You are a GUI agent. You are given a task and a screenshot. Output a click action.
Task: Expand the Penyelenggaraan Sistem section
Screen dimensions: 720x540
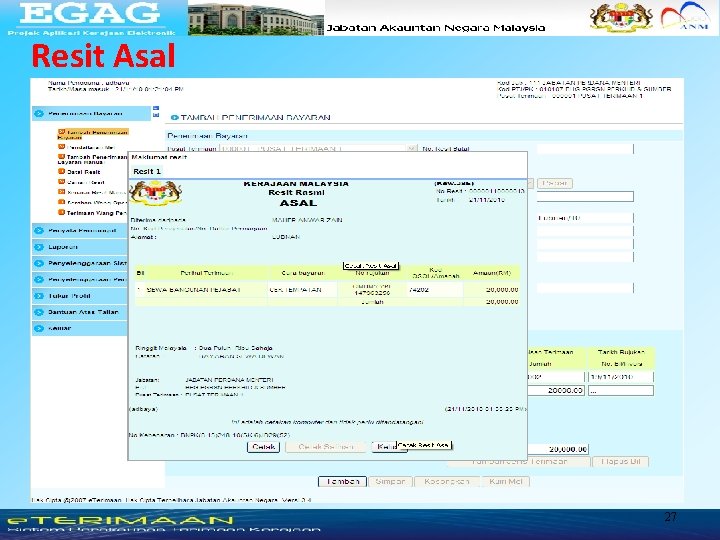[79, 263]
